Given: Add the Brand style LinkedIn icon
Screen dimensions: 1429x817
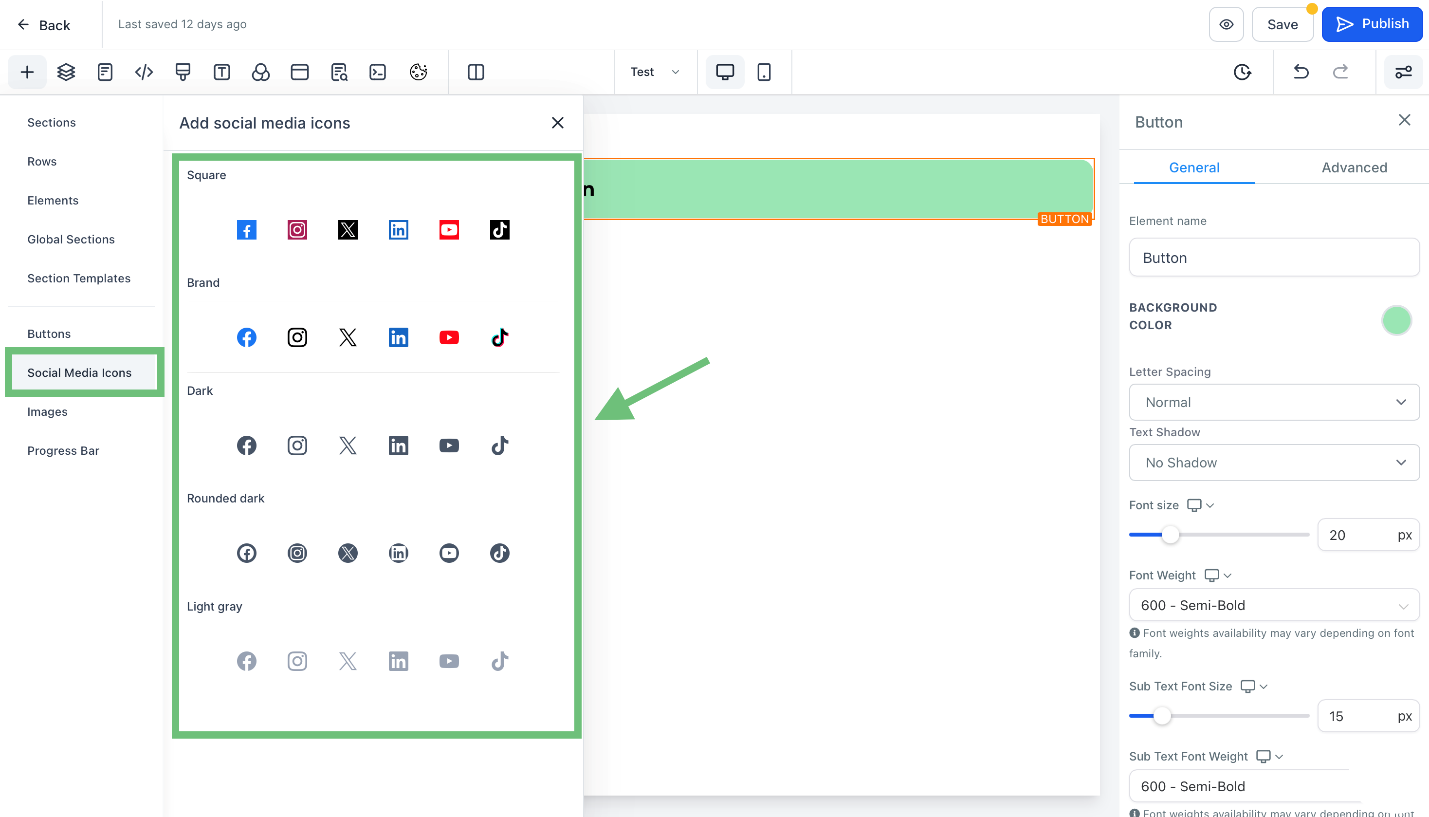Looking at the screenshot, I should 399,337.
